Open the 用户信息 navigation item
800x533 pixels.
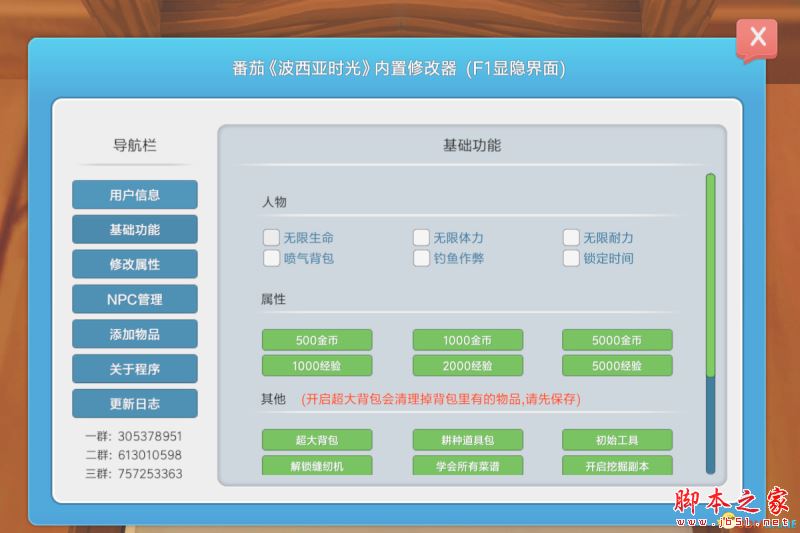point(135,195)
